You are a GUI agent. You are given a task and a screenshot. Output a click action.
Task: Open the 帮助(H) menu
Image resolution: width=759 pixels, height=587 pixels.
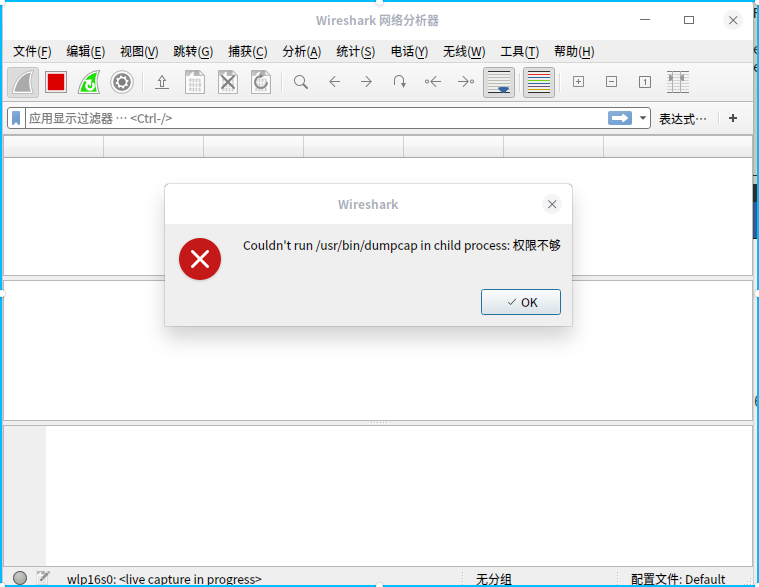pyautogui.click(x=574, y=51)
